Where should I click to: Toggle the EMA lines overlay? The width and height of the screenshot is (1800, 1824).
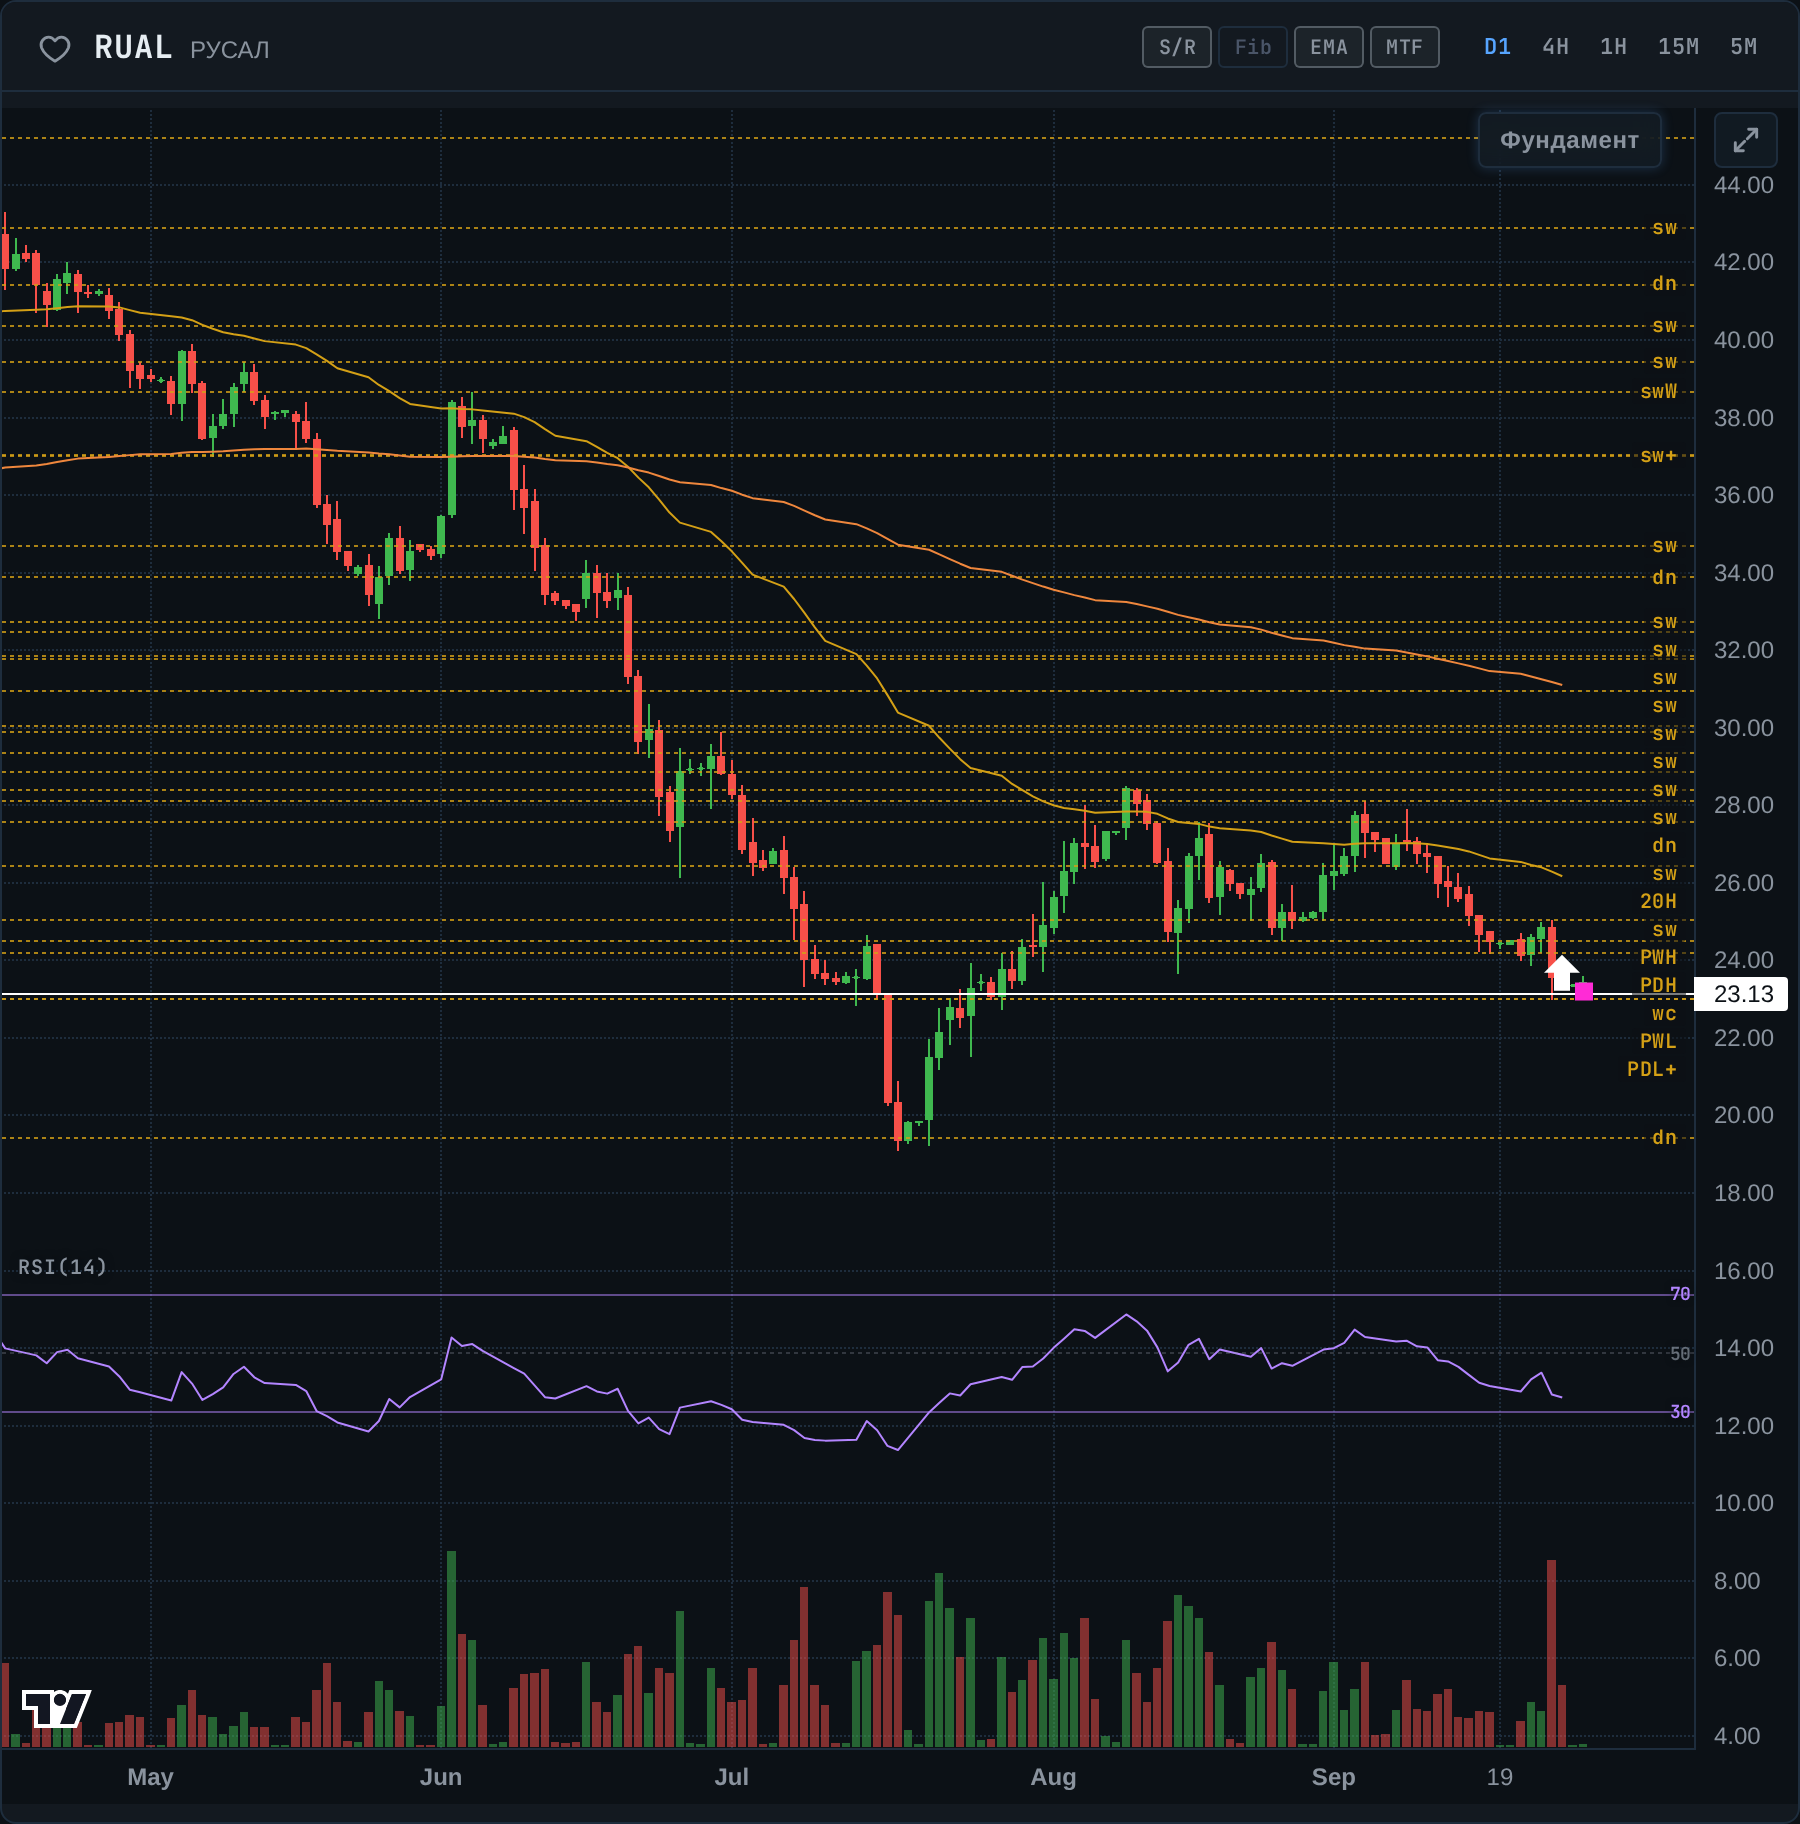pos(1329,47)
